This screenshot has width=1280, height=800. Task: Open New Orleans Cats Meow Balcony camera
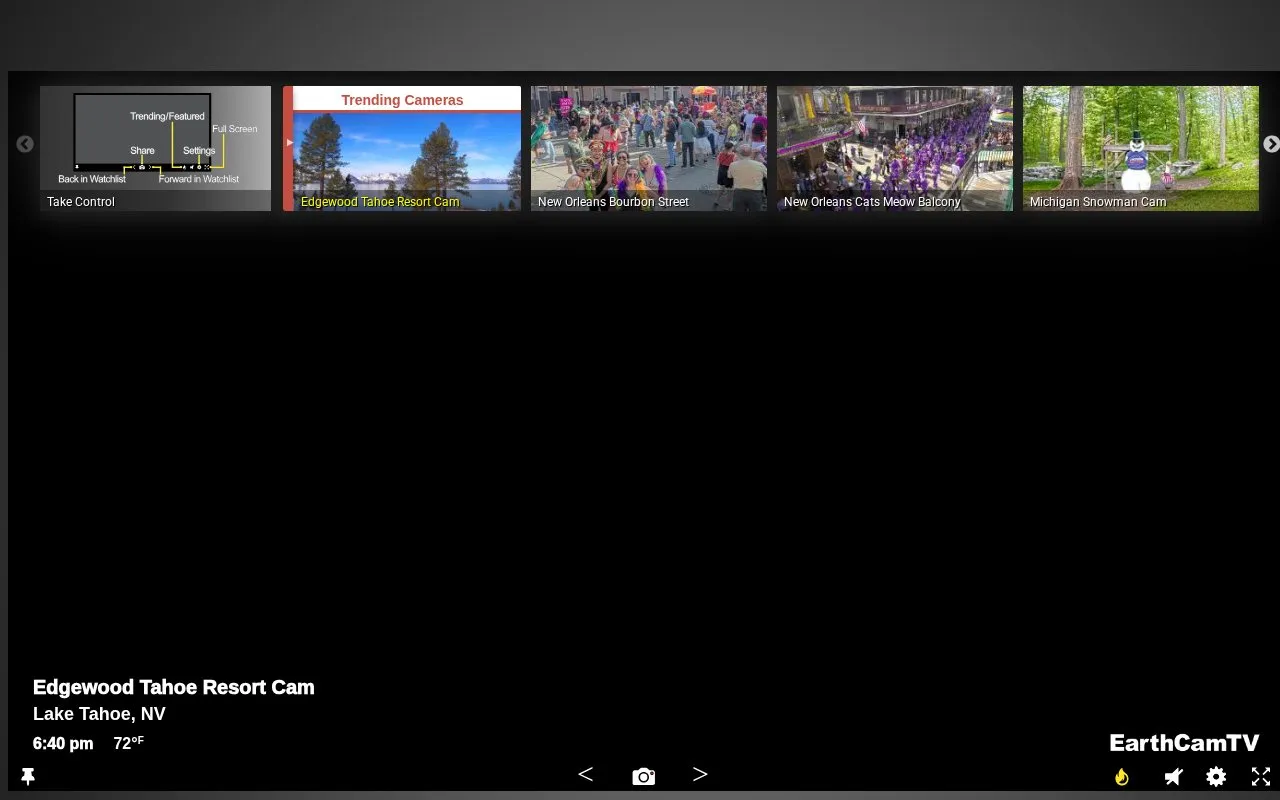(895, 148)
